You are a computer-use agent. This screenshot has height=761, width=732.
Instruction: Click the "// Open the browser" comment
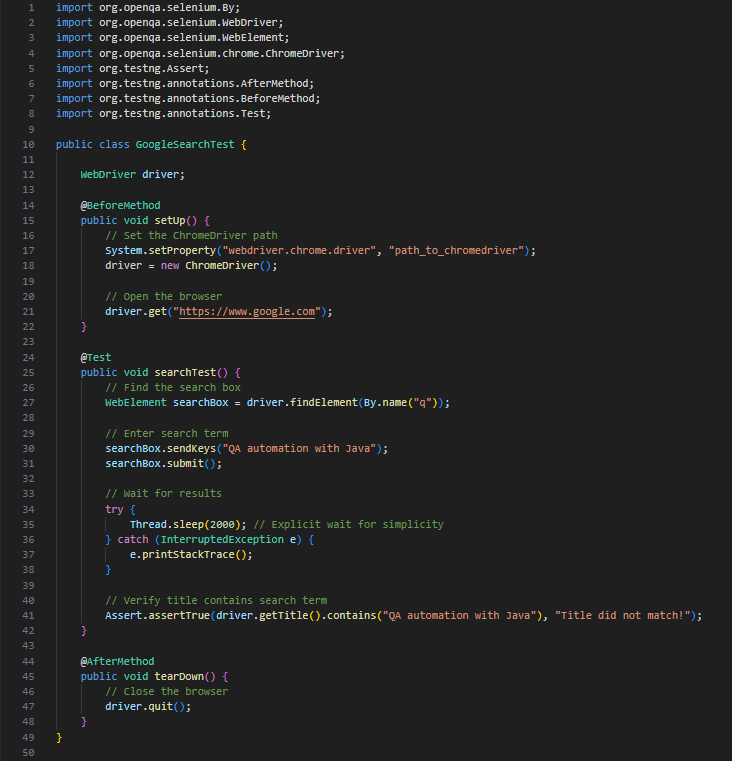[x=164, y=297]
